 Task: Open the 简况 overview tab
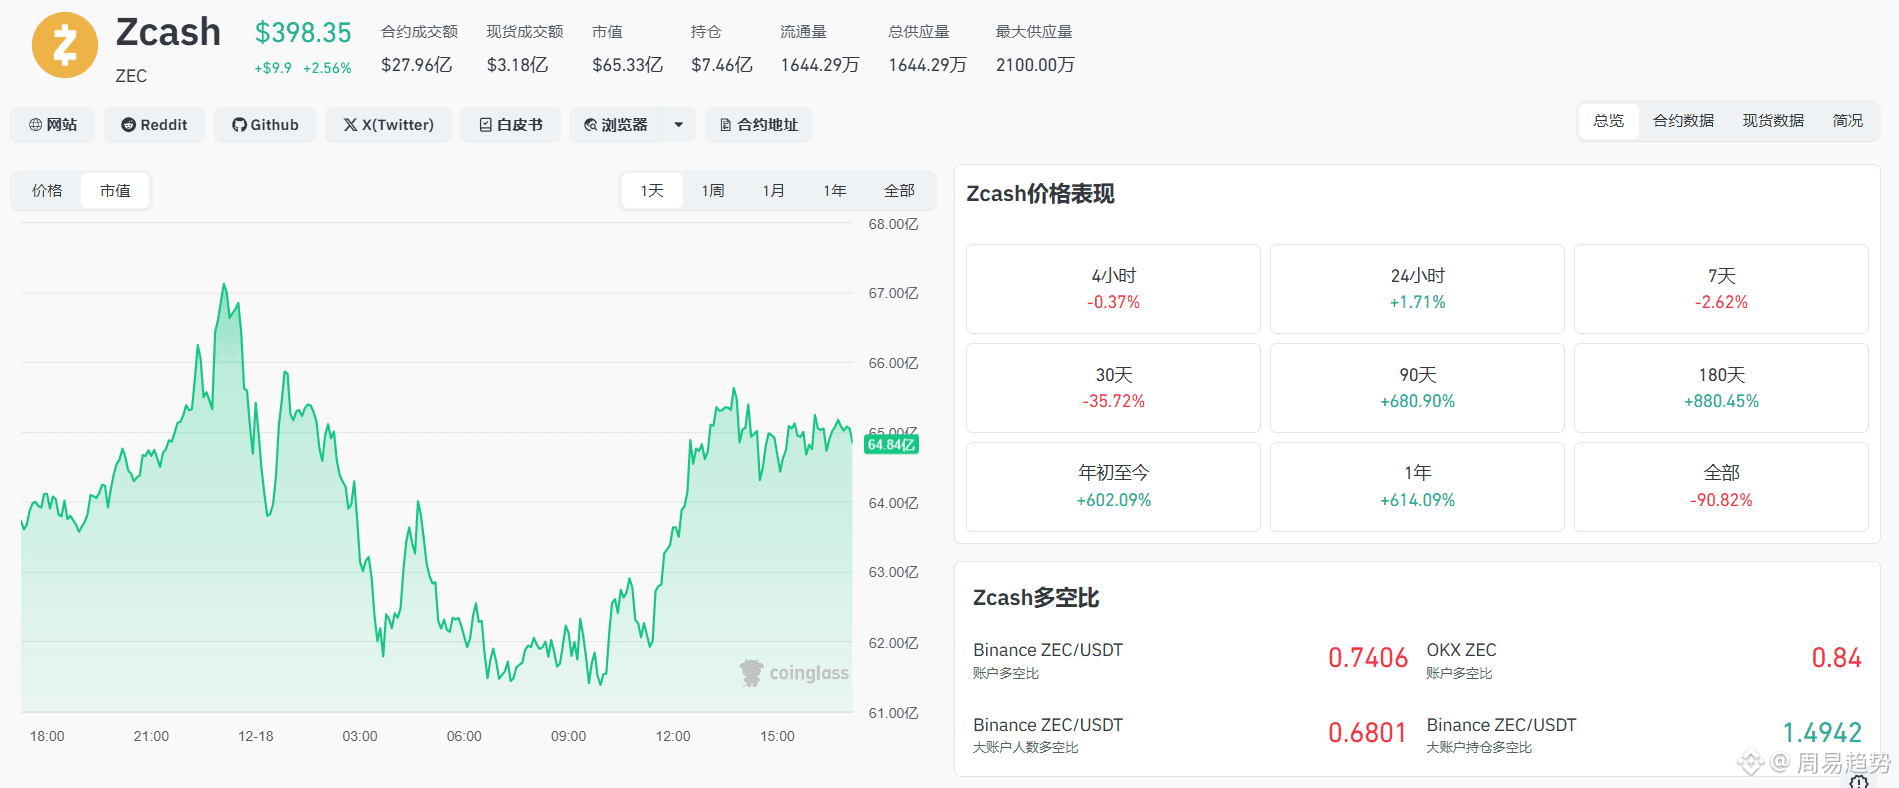coord(1847,121)
